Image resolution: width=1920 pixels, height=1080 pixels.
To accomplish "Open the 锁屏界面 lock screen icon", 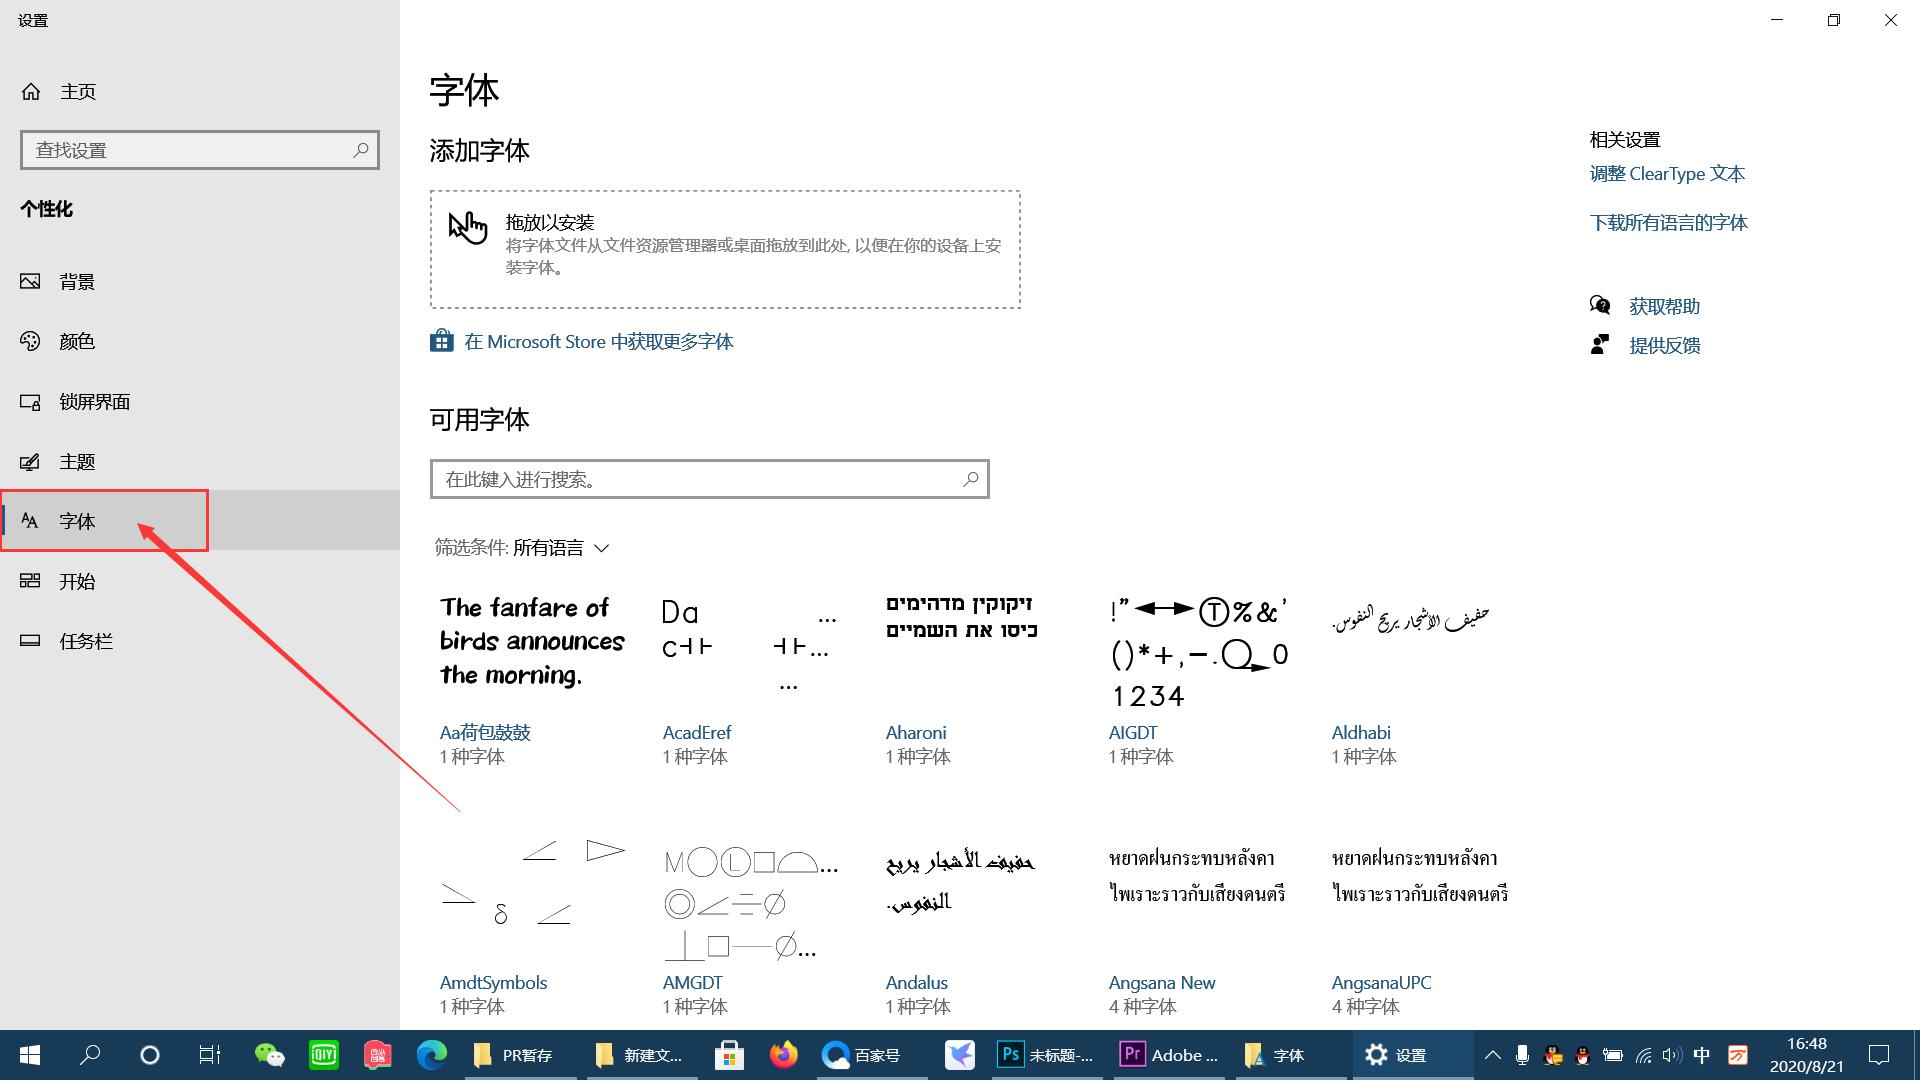I will click(x=30, y=401).
